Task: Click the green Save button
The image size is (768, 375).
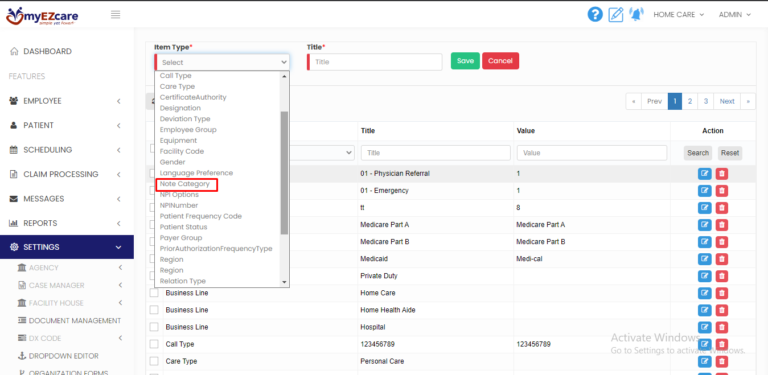Action: pos(465,61)
